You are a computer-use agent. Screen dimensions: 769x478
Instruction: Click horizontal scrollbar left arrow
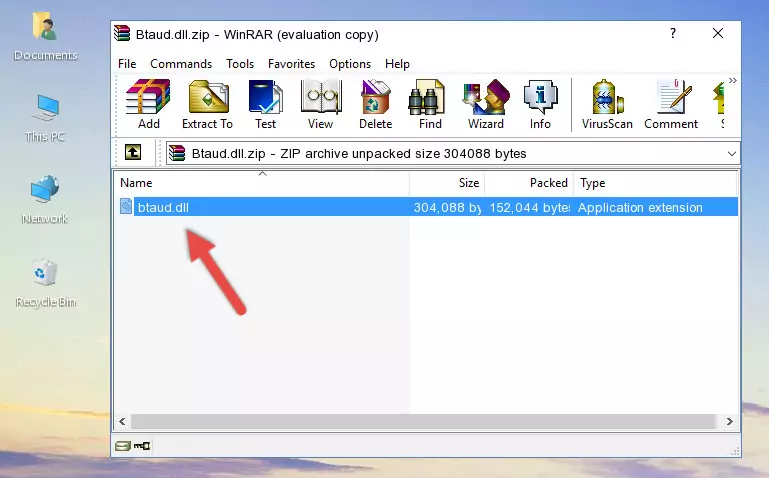coord(123,421)
